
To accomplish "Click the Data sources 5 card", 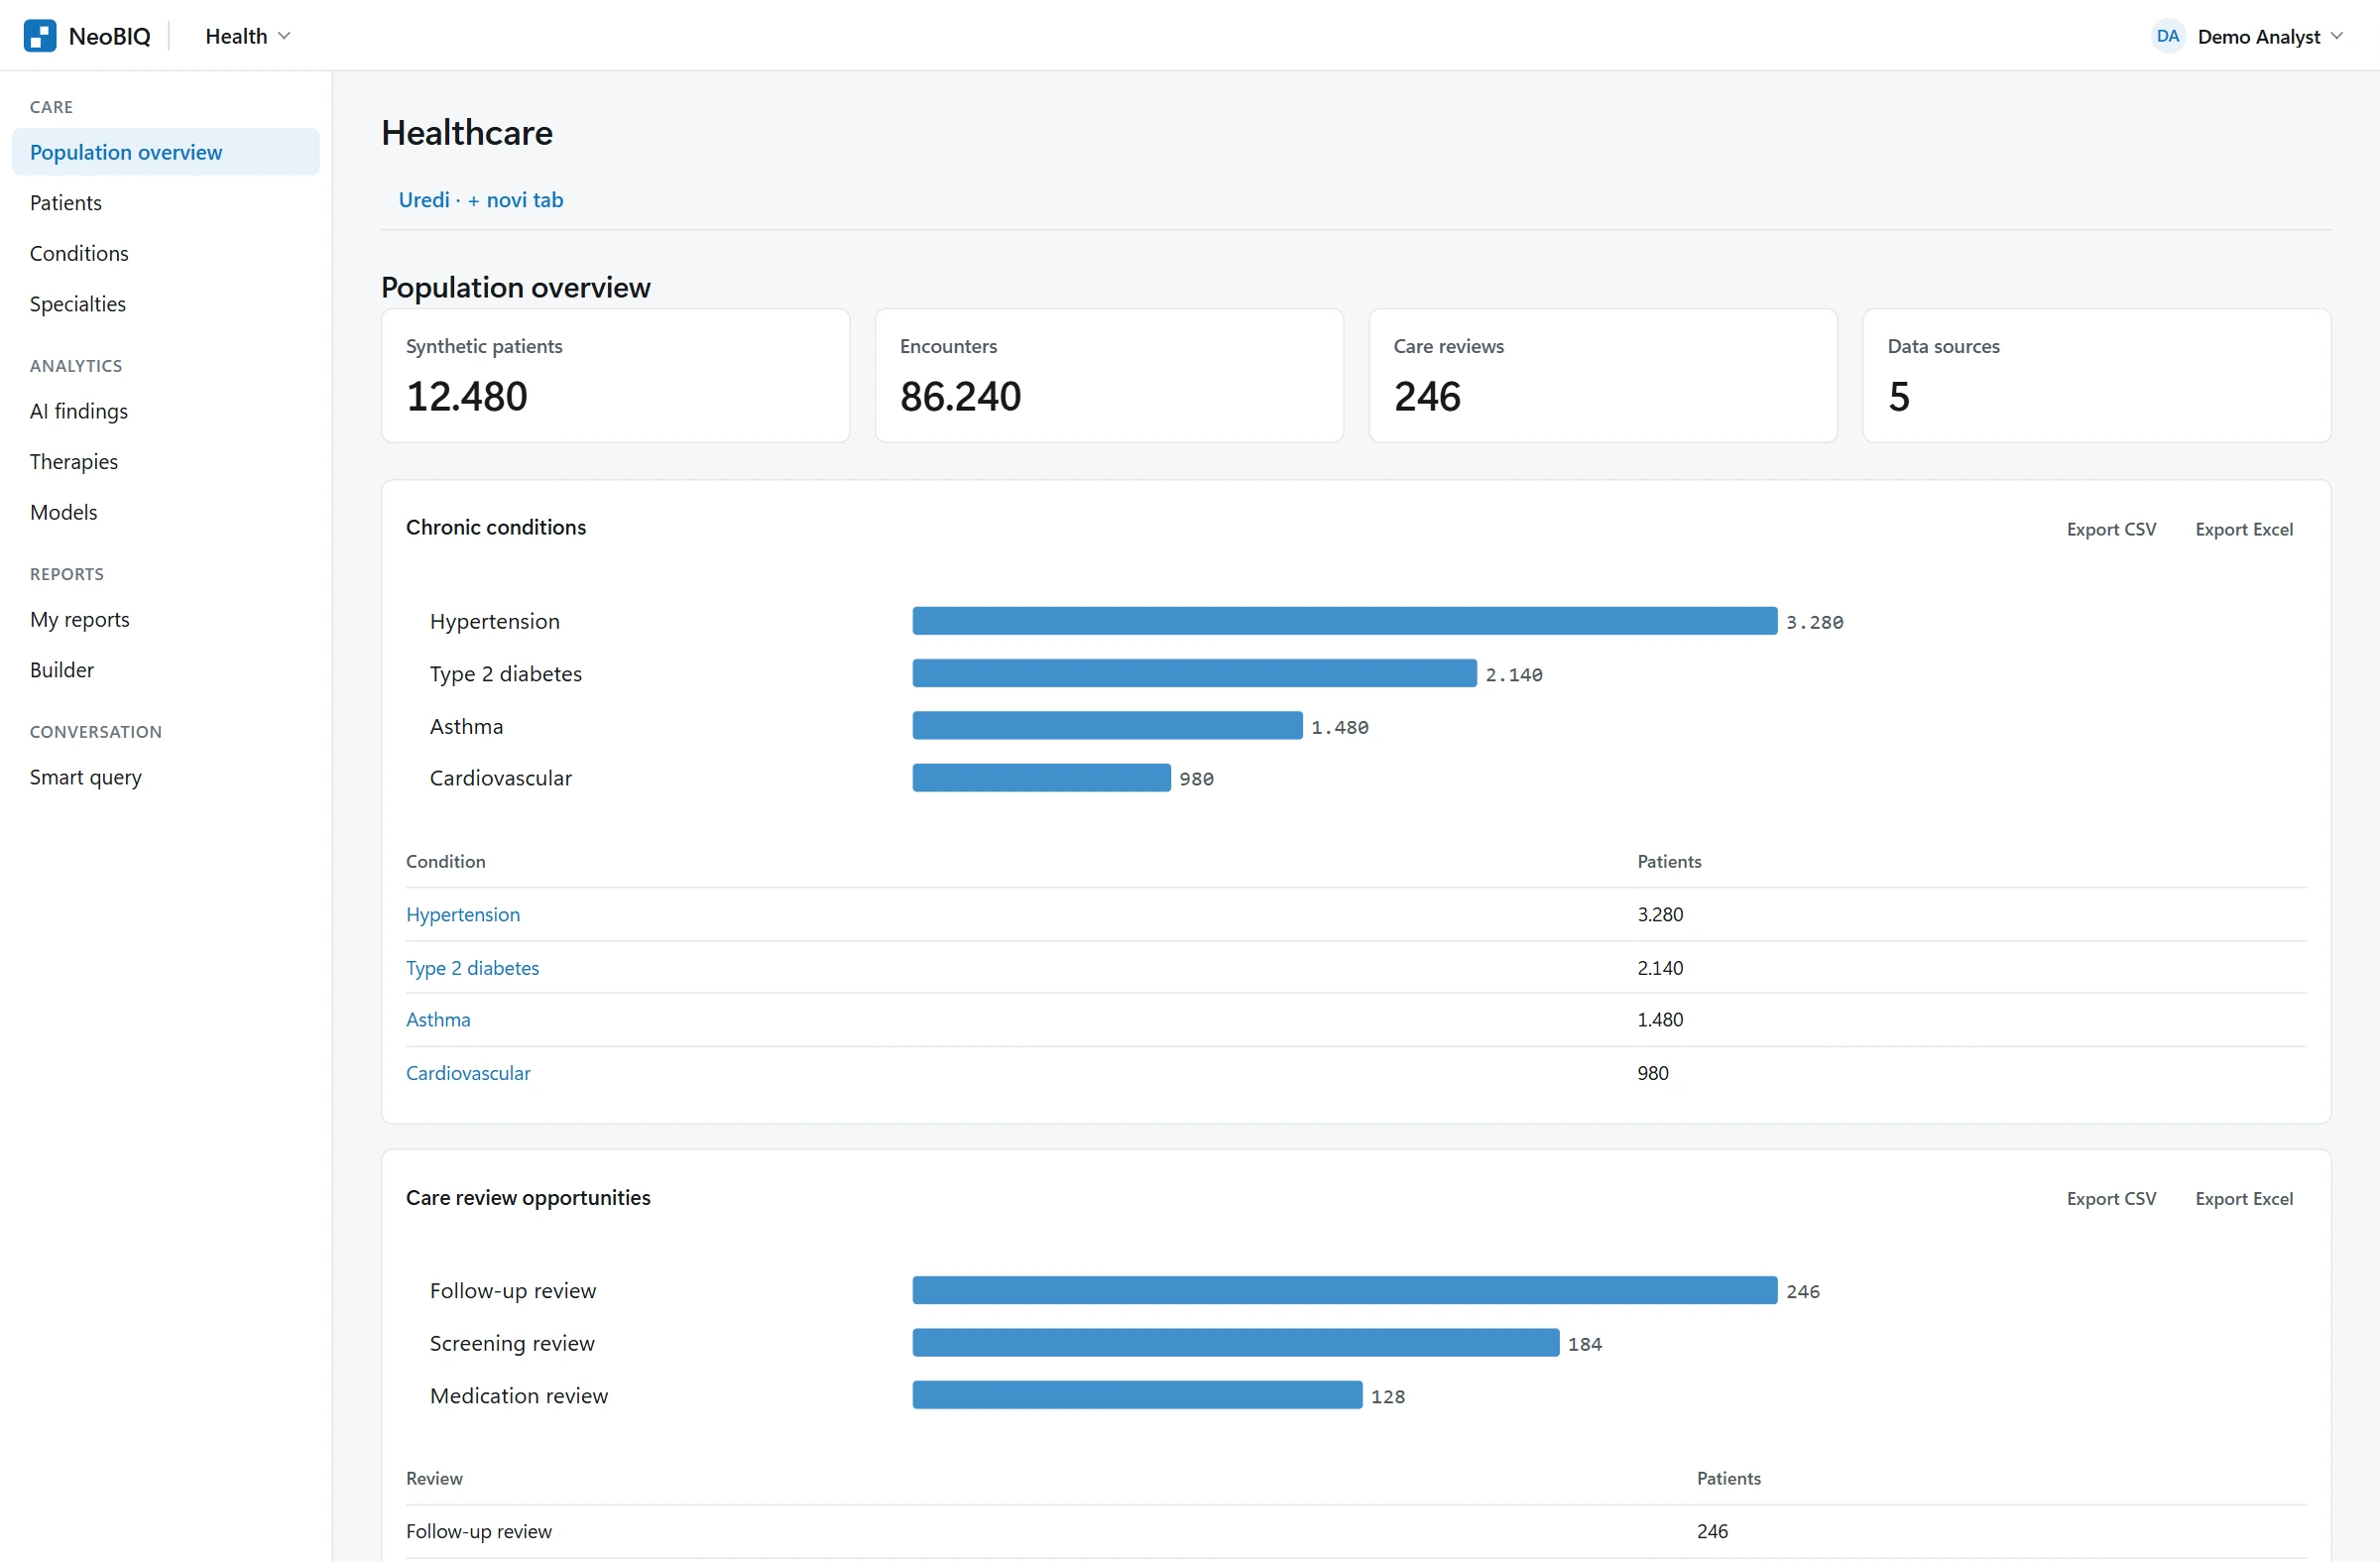I will [x=2097, y=376].
